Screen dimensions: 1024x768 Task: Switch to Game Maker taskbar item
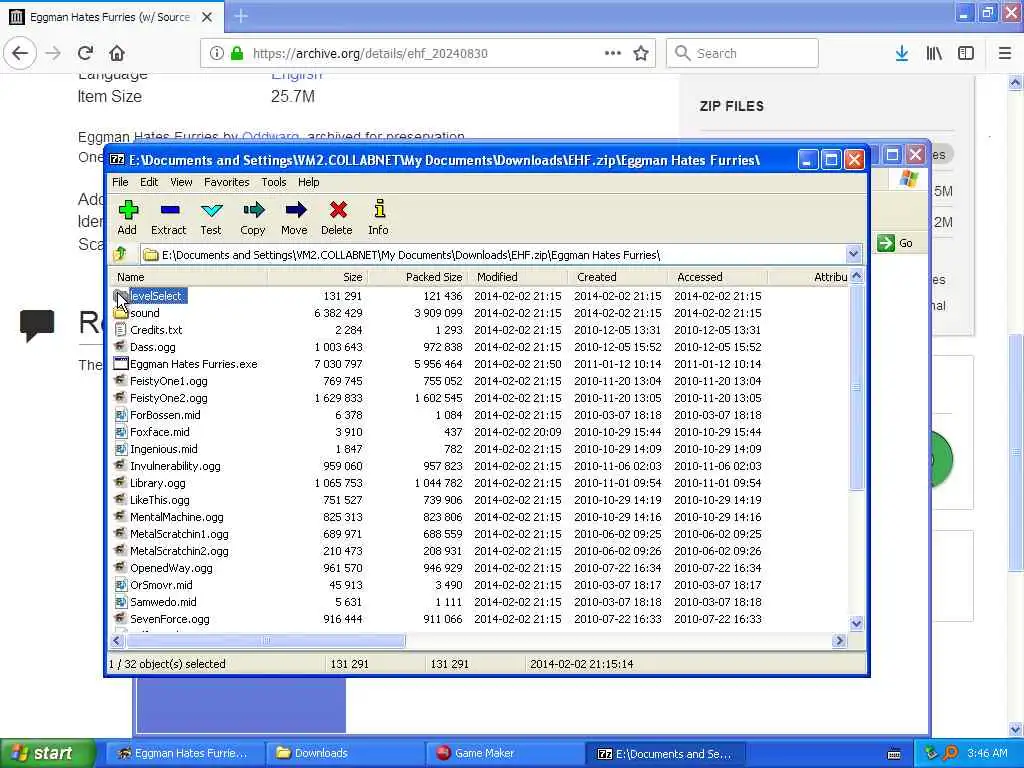tap(505, 753)
